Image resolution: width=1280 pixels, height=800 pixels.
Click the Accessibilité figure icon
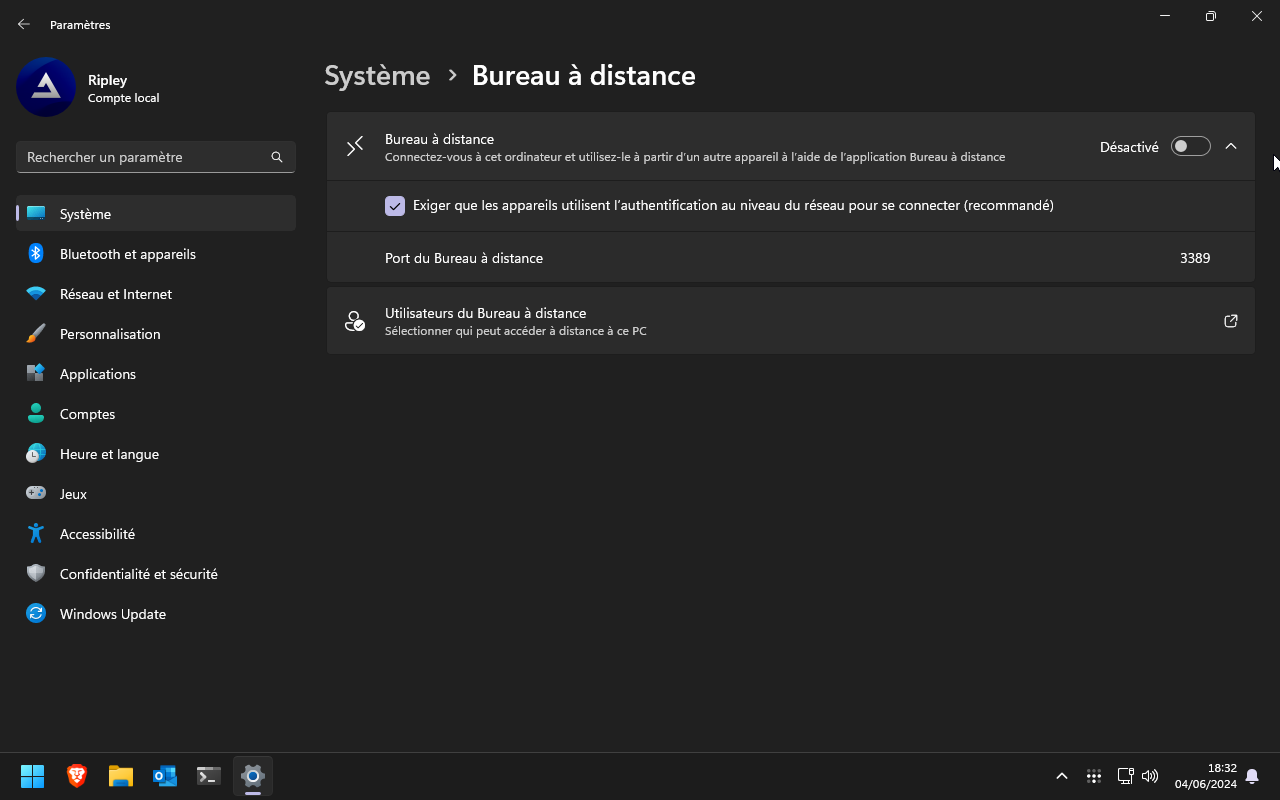(x=36, y=534)
